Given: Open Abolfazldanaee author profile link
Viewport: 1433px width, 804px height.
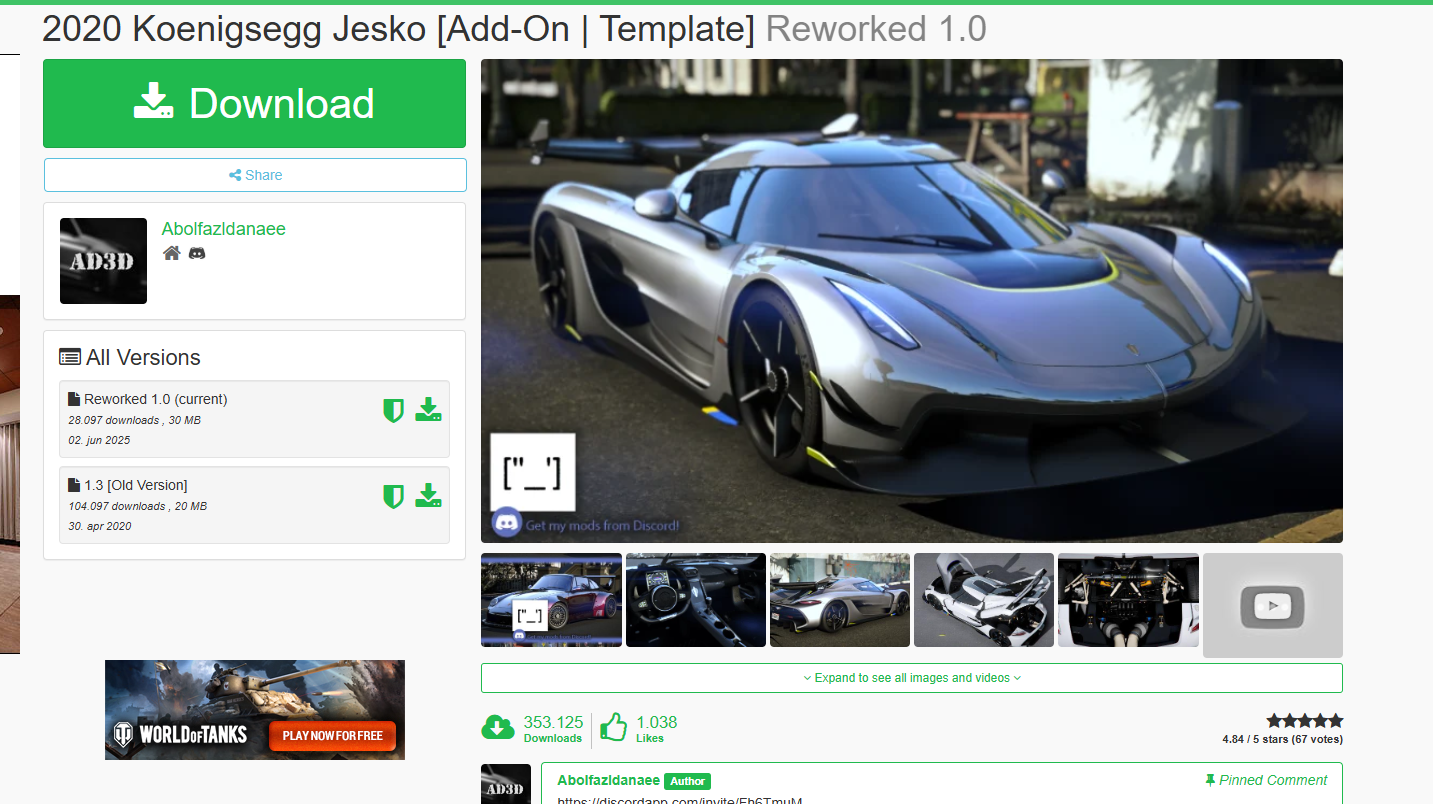Looking at the screenshot, I should [x=223, y=229].
